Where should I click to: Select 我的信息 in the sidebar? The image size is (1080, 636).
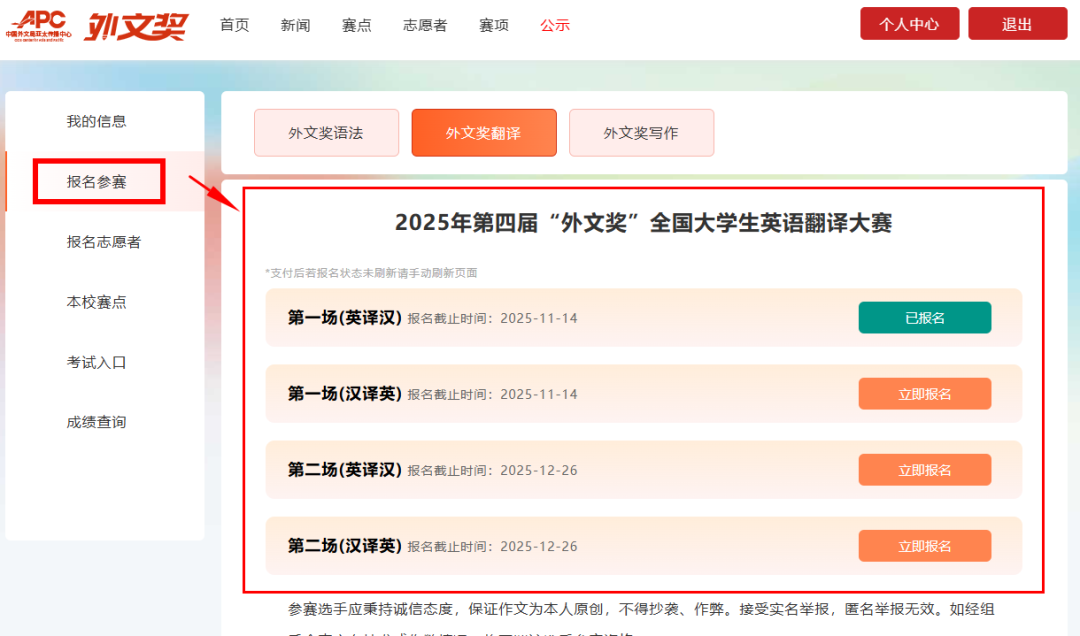pyautogui.click(x=96, y=121)
